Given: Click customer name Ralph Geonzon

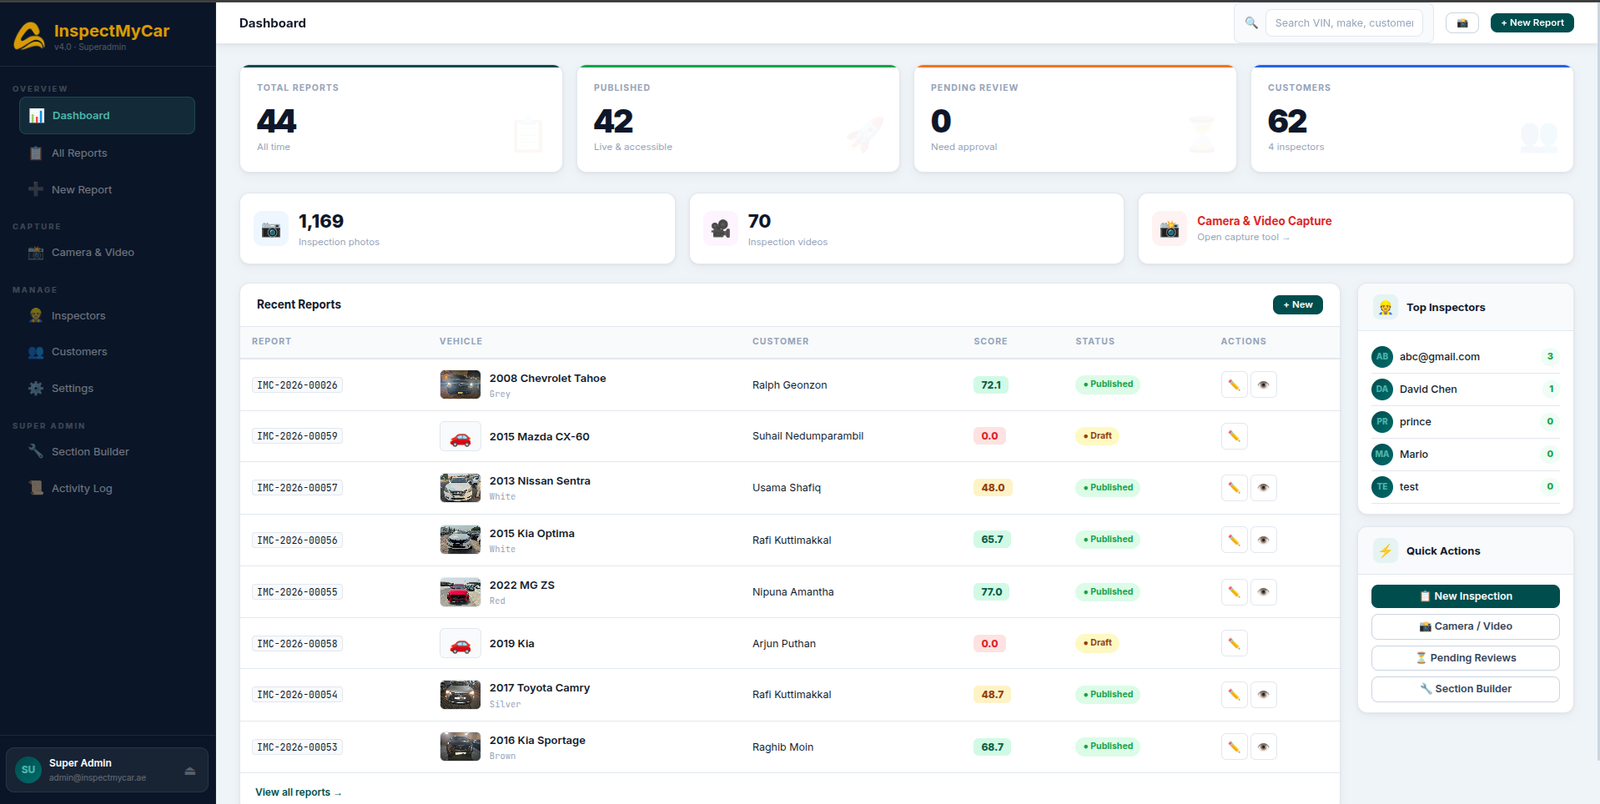Looking at the screenshot, I should 790,385.
